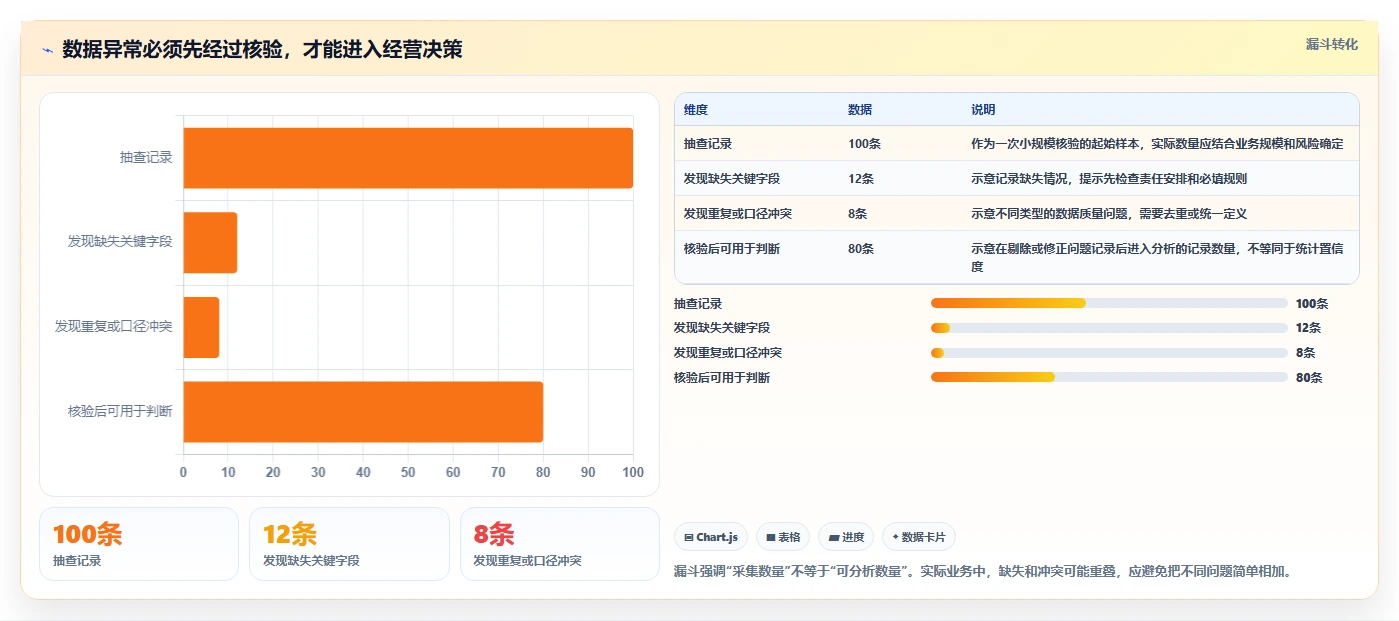1399x621 pixels.
Task: Click the Chart.js chip
Action: pyautogui.click(x=711, y=537)
